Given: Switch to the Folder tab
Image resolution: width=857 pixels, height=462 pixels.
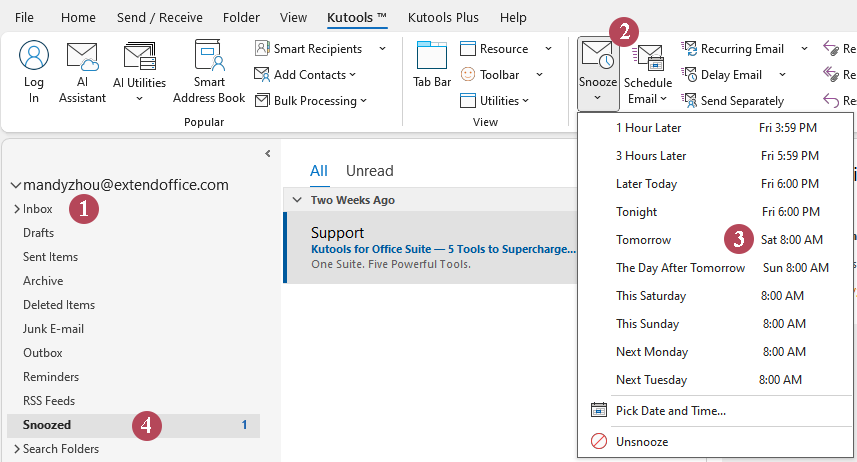Looking at the screenshot, I should [x=241, y=17].
